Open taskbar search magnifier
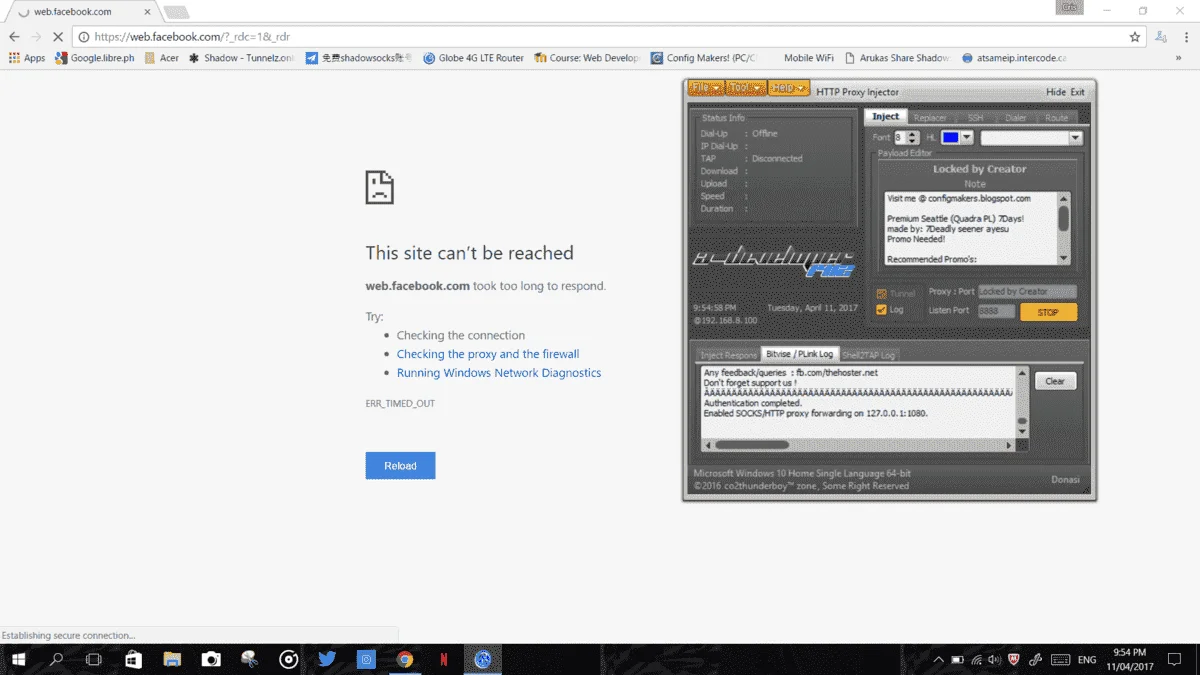 56,659
